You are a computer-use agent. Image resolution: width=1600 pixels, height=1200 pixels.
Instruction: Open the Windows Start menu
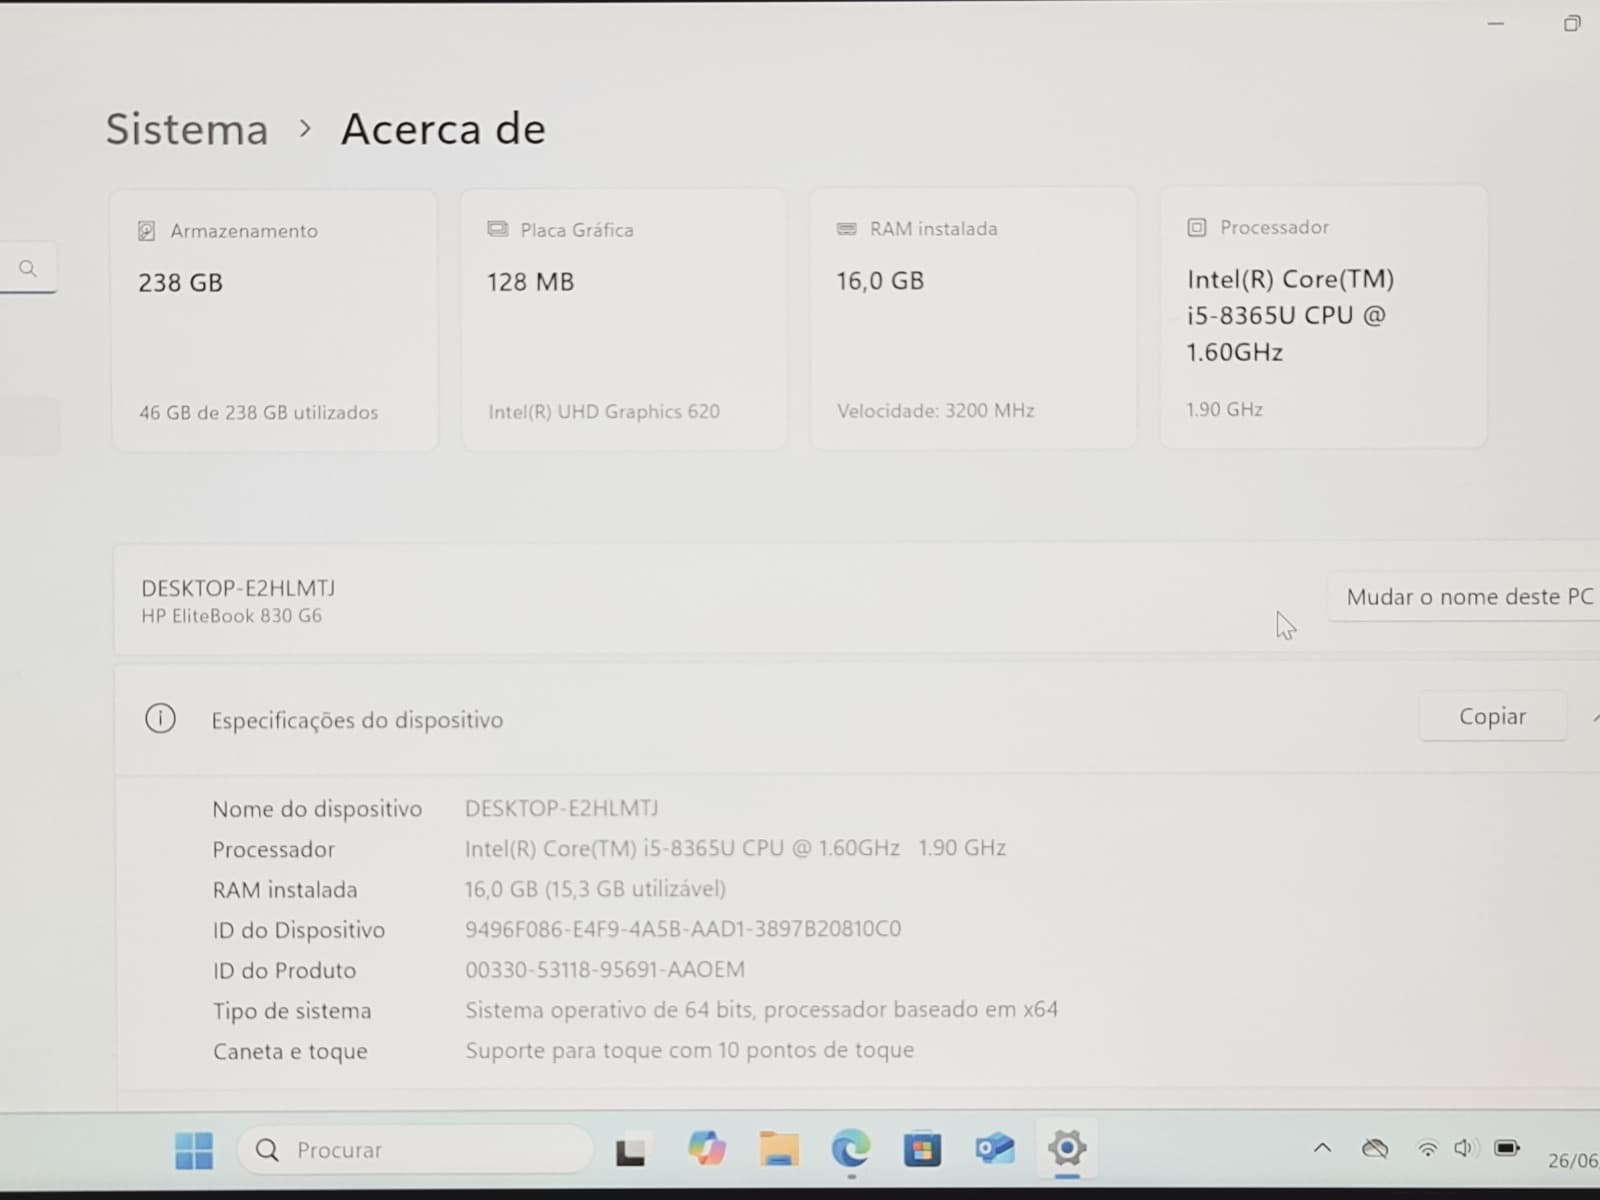(193, 1150)
